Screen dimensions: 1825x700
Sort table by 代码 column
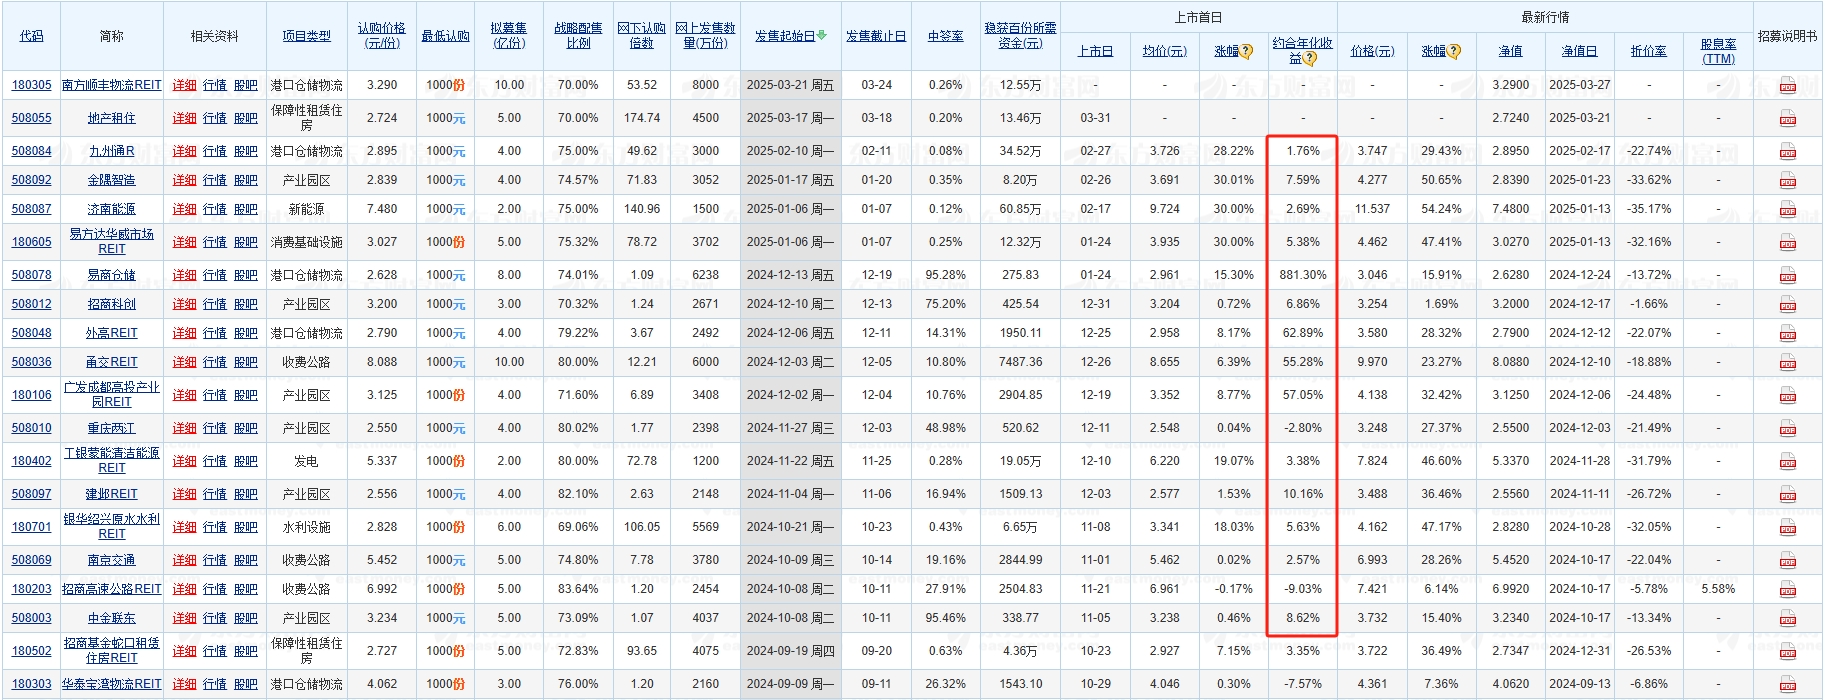pos(31,36)
